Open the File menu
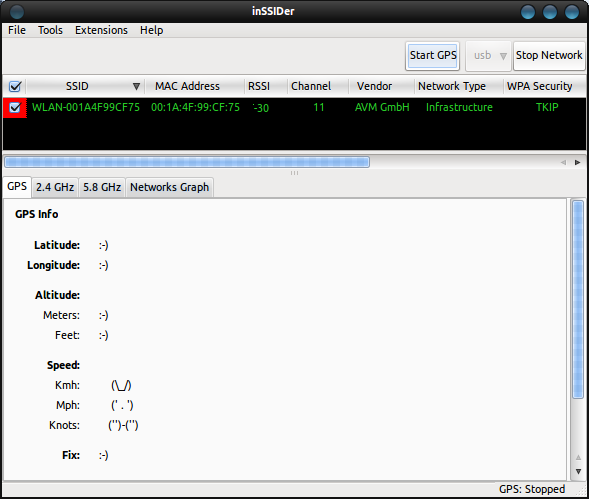 (17, 30)
